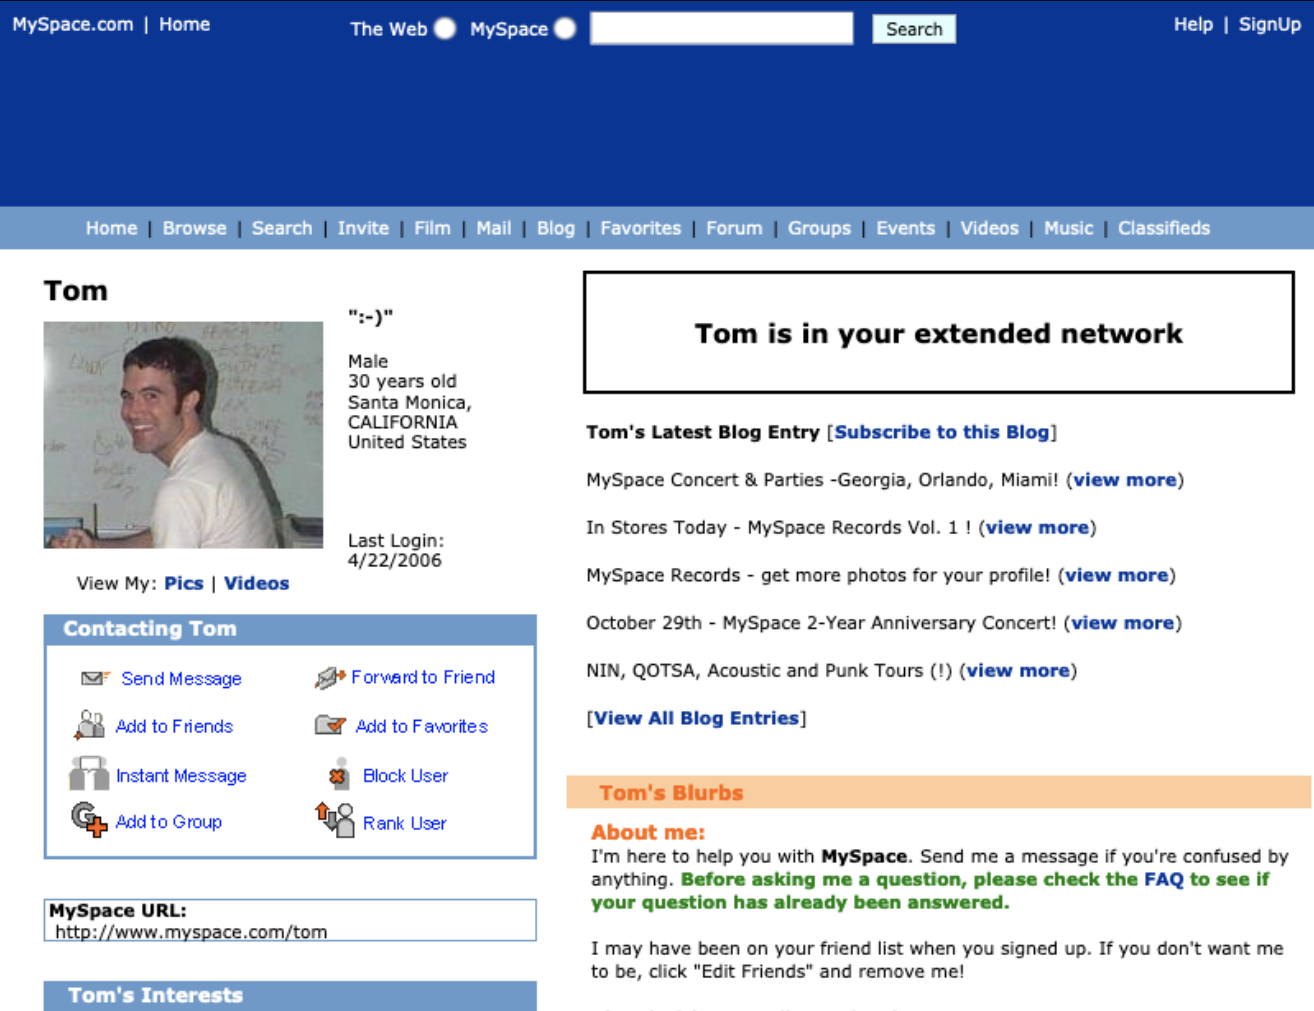Click the Add to Group icon
This screenshot has height=1011, width=1314.
pos(89,820)
